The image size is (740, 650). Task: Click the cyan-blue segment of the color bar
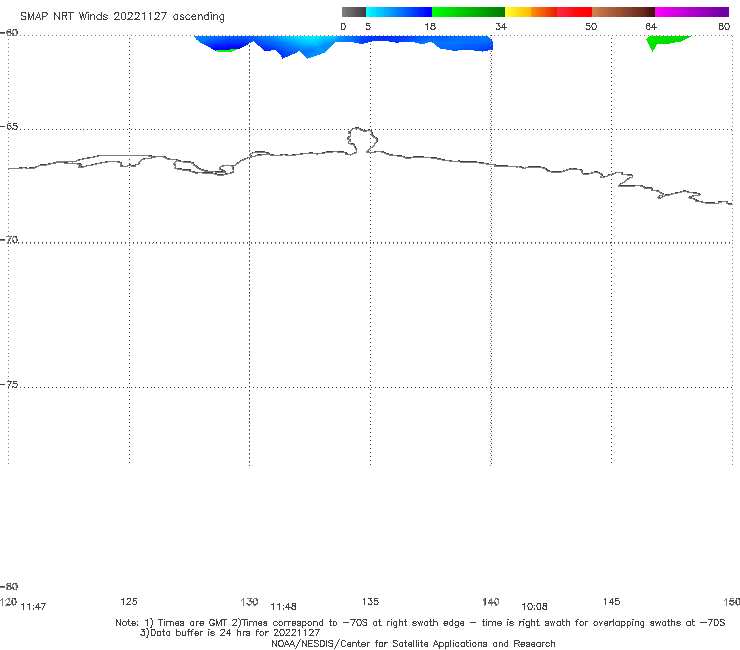pyautogui.click(x=399, y=12)
